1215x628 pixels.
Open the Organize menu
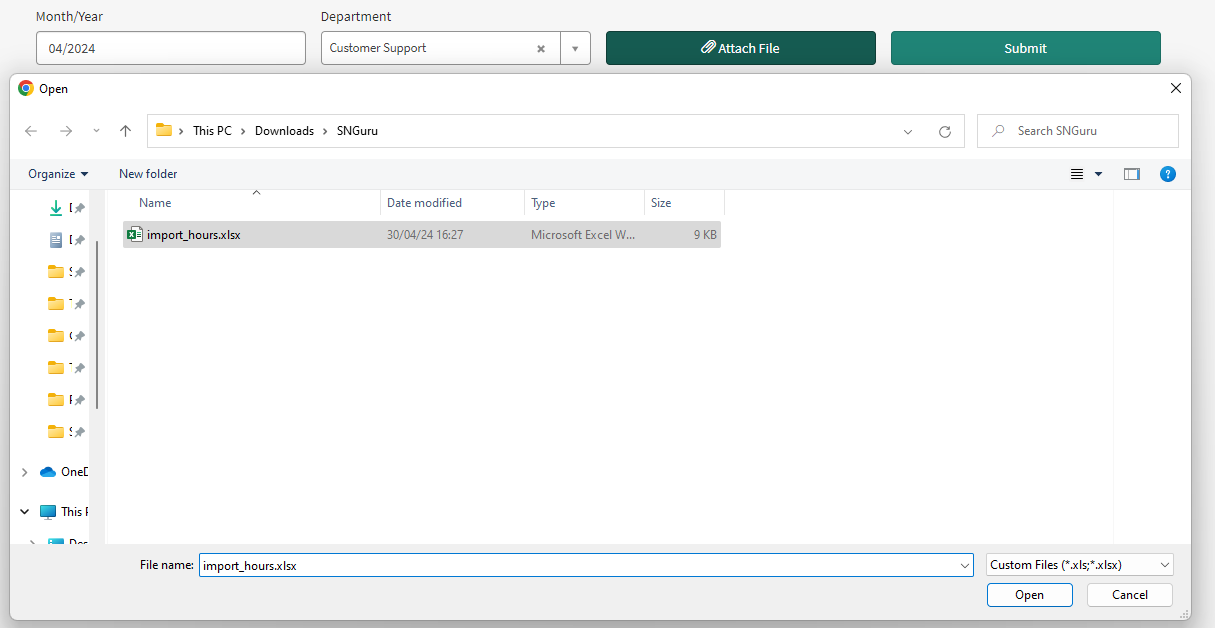click(58, 174)
